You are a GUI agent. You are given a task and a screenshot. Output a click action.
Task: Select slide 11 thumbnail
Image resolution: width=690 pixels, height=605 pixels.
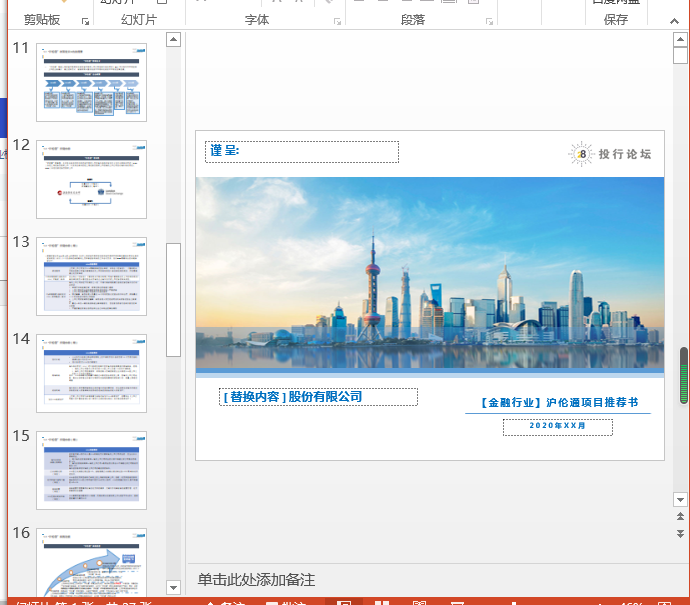[x=92, y=82]
